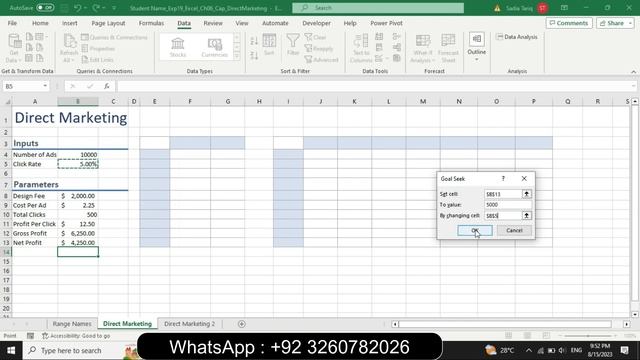Click the Get Data icon
This screenshot has width=640, height=360.
[x=14, y=48]
